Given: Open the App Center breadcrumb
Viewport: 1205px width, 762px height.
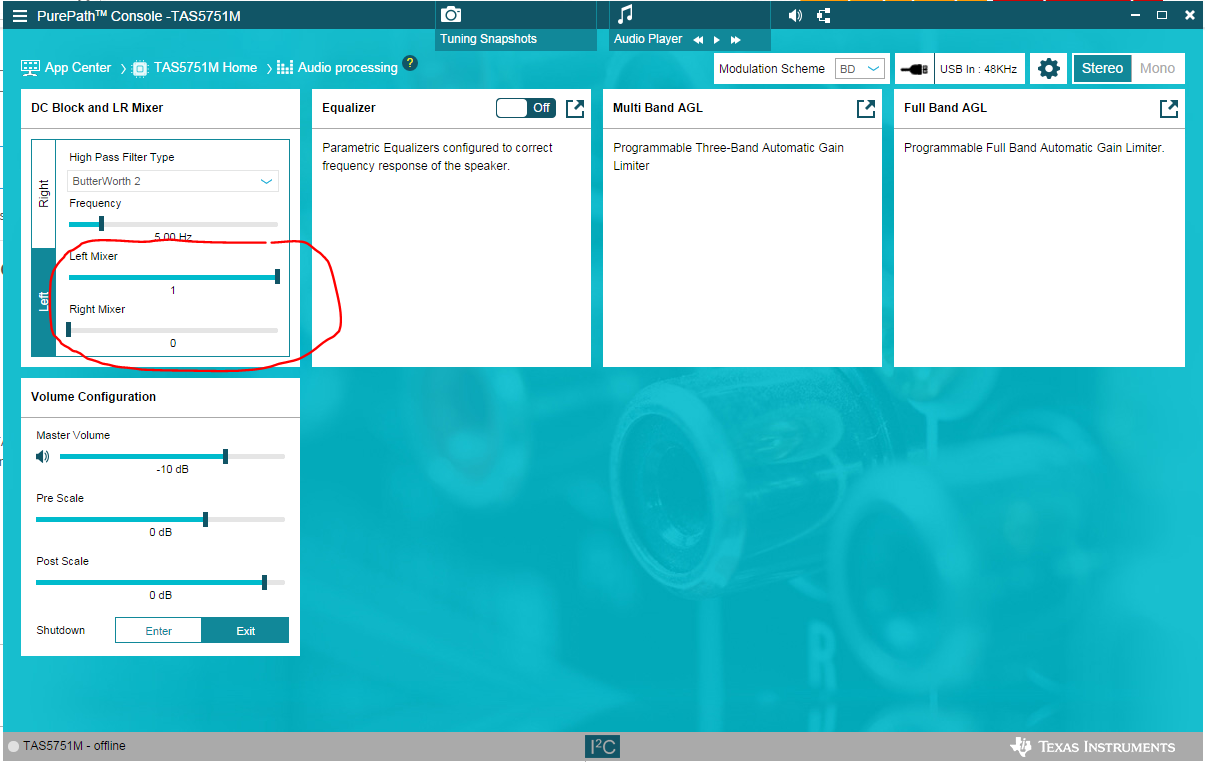Looking at the screenshot, I should click(x=78, y=67).
